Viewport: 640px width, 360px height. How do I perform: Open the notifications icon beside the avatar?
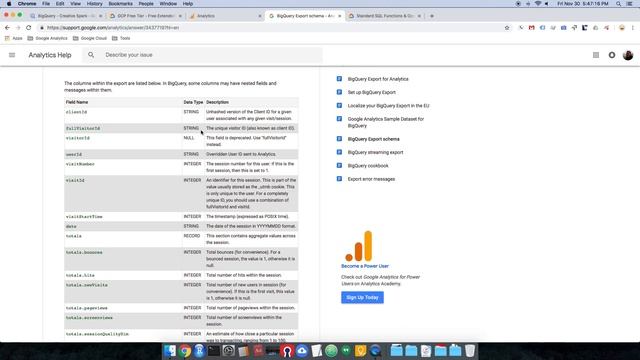coord(612,55)
